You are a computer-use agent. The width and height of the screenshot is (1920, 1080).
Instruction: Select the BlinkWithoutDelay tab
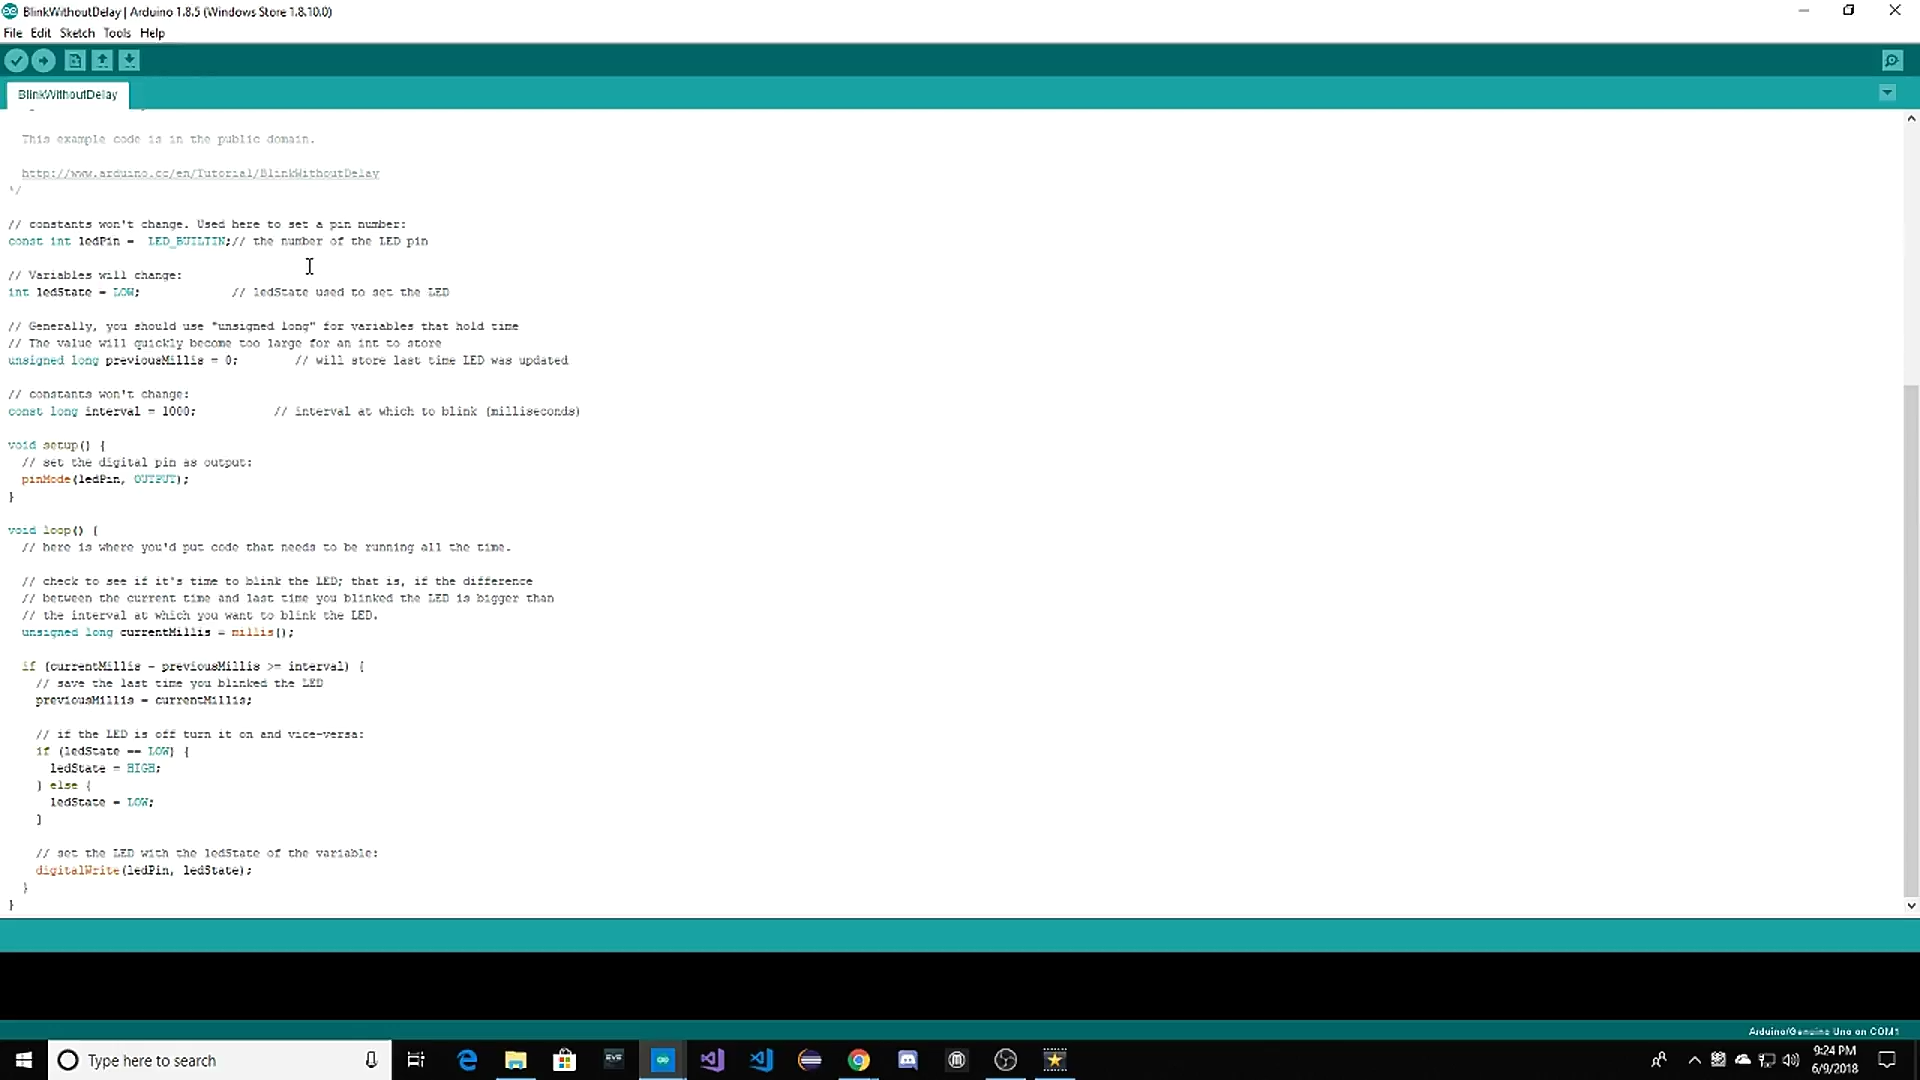pos(67,94)
